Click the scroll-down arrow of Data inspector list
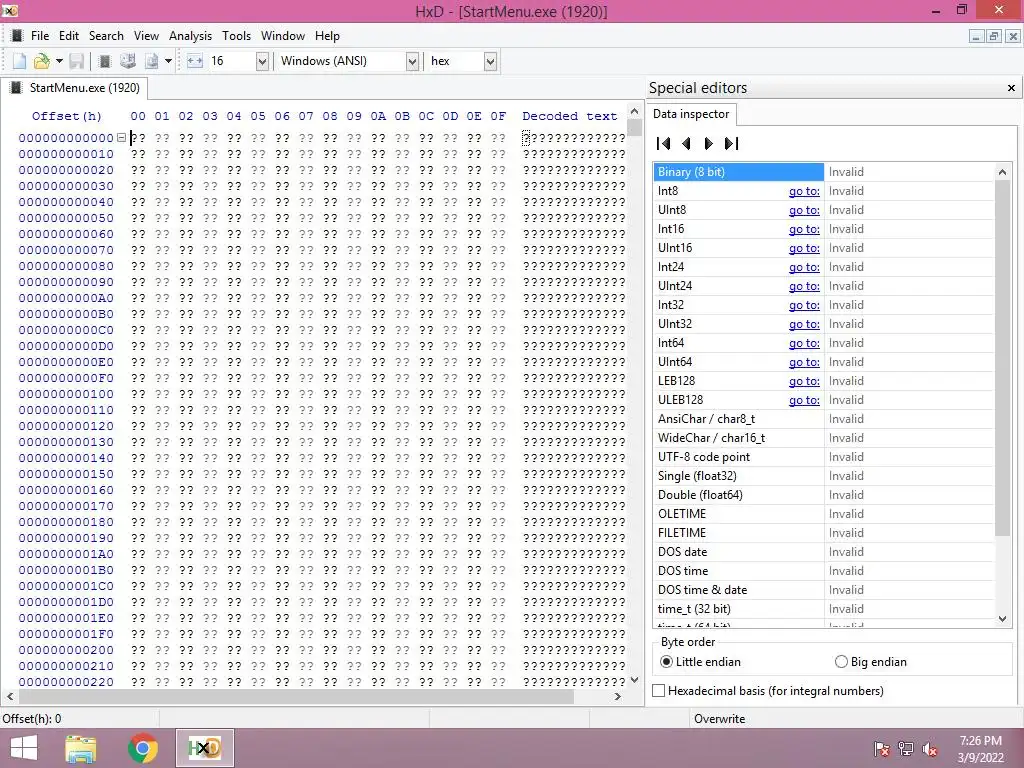Image resolution: width=1024 pixels, height=768 pixels. (x=1002, y=618)
